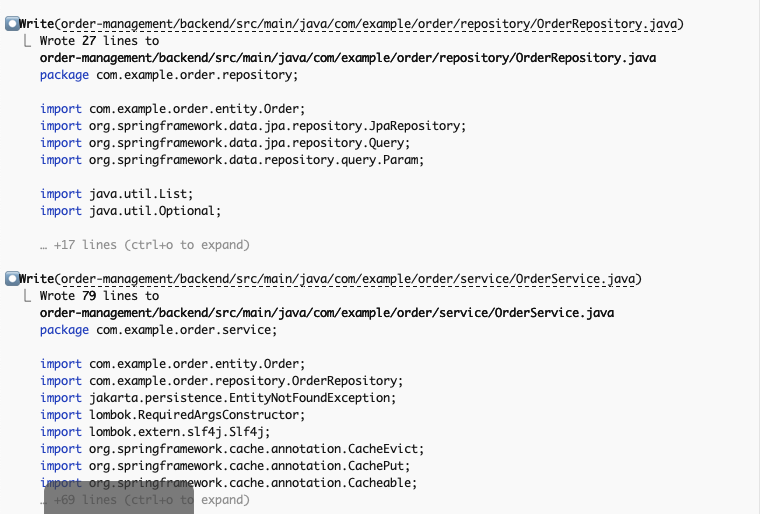Click the lombok.RequiredArgsConstructor import line
760x514 pixels.
172,415
